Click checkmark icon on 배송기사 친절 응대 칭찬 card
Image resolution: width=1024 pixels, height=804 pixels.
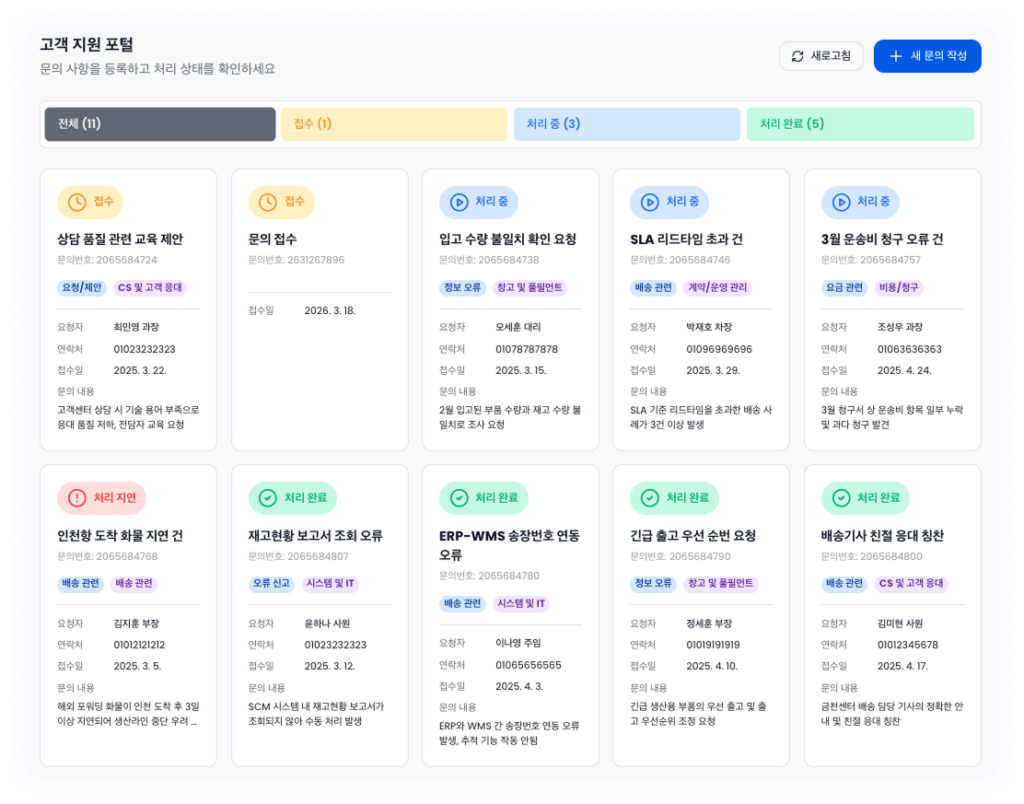pyautogui.click(x=841, y=498)
